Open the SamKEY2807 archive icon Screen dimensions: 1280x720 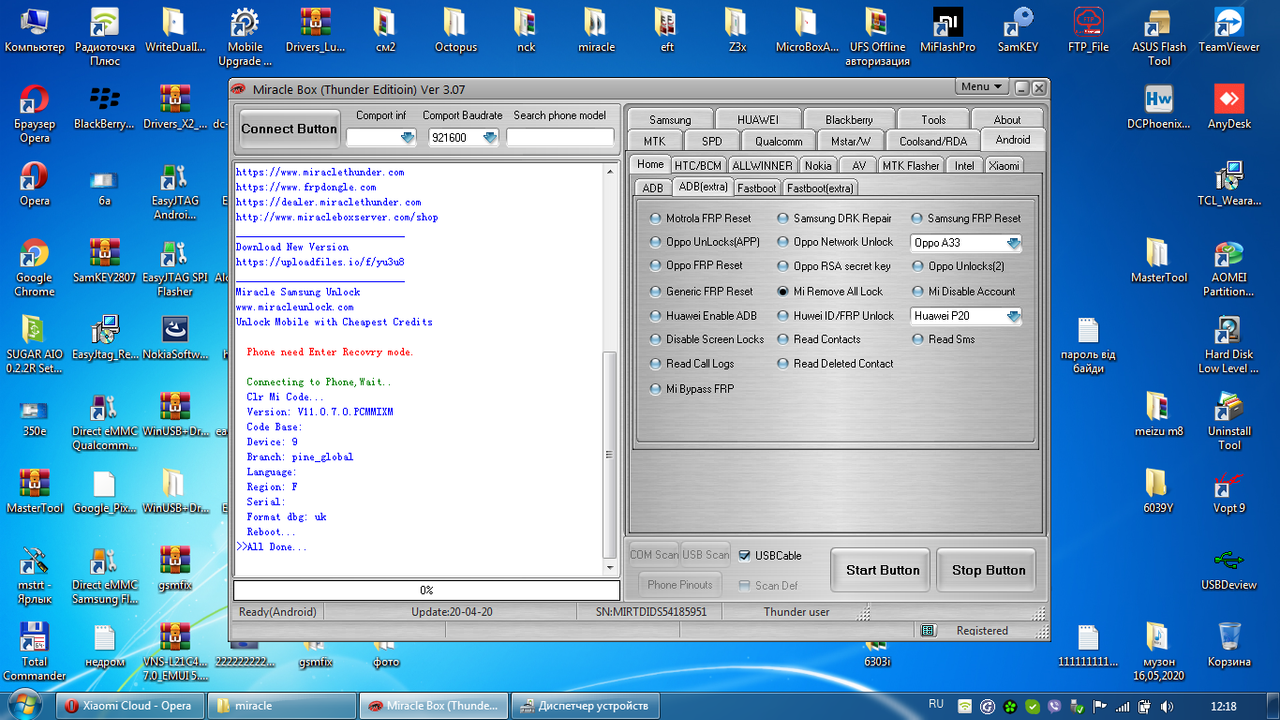(x=104, y=261)
